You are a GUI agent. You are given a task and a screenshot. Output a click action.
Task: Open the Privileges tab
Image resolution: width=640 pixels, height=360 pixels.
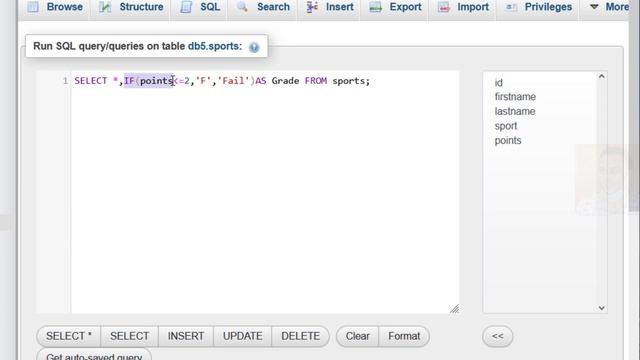[x=539, y=7]
